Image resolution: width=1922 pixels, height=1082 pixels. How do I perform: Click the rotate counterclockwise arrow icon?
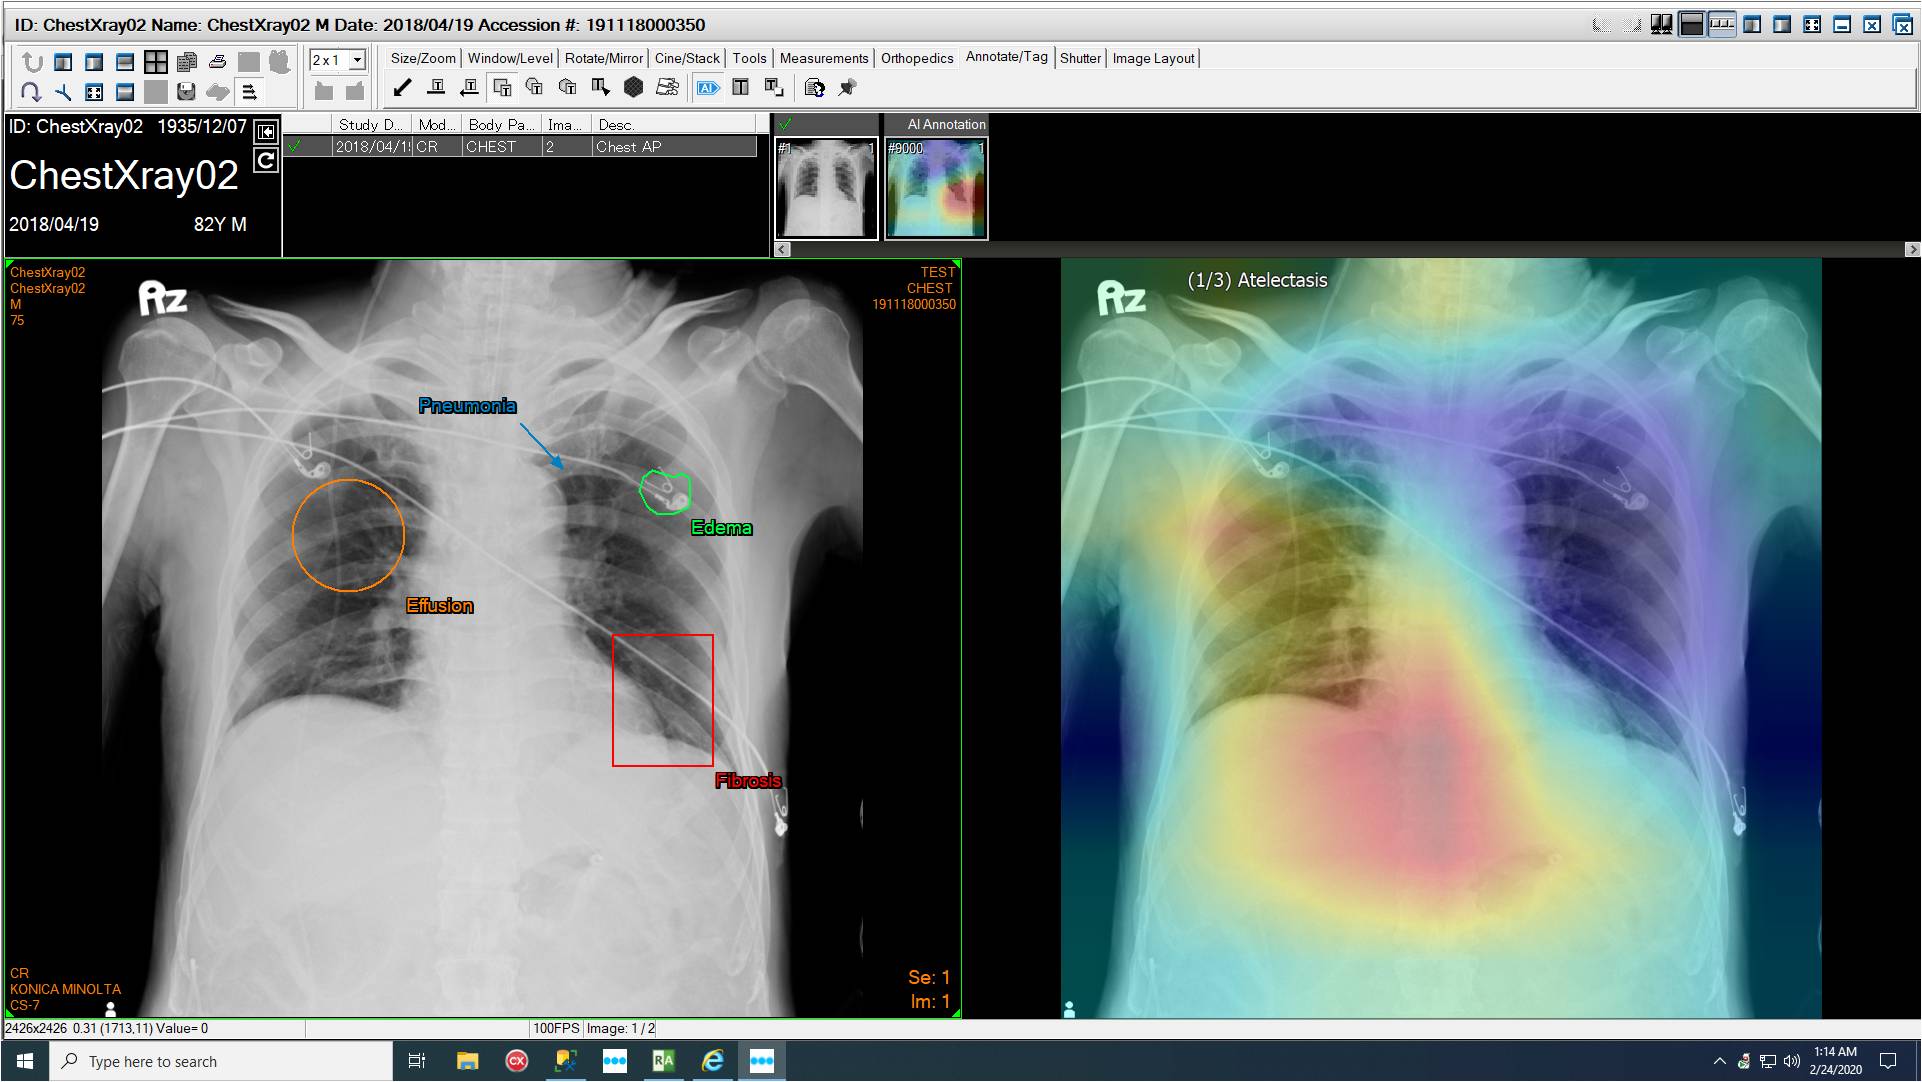click(32, 62)
